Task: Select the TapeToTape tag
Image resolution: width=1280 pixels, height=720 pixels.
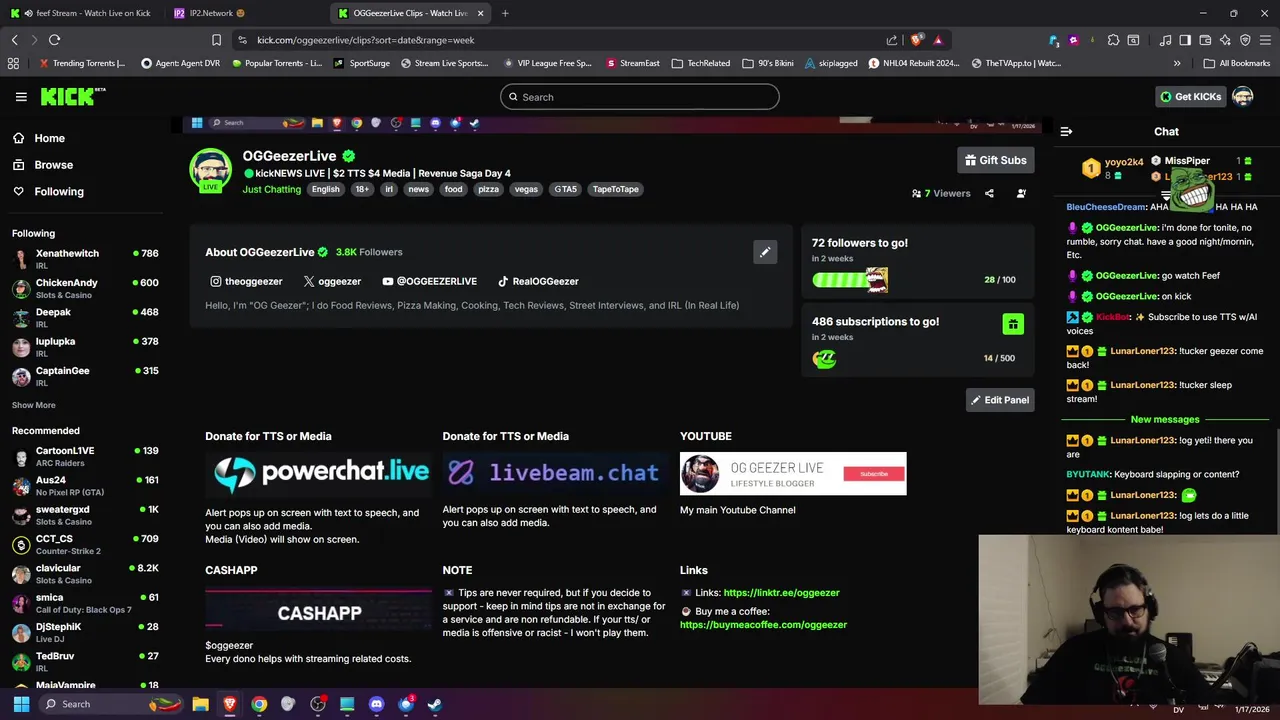Action: click(x=615, y=189)
